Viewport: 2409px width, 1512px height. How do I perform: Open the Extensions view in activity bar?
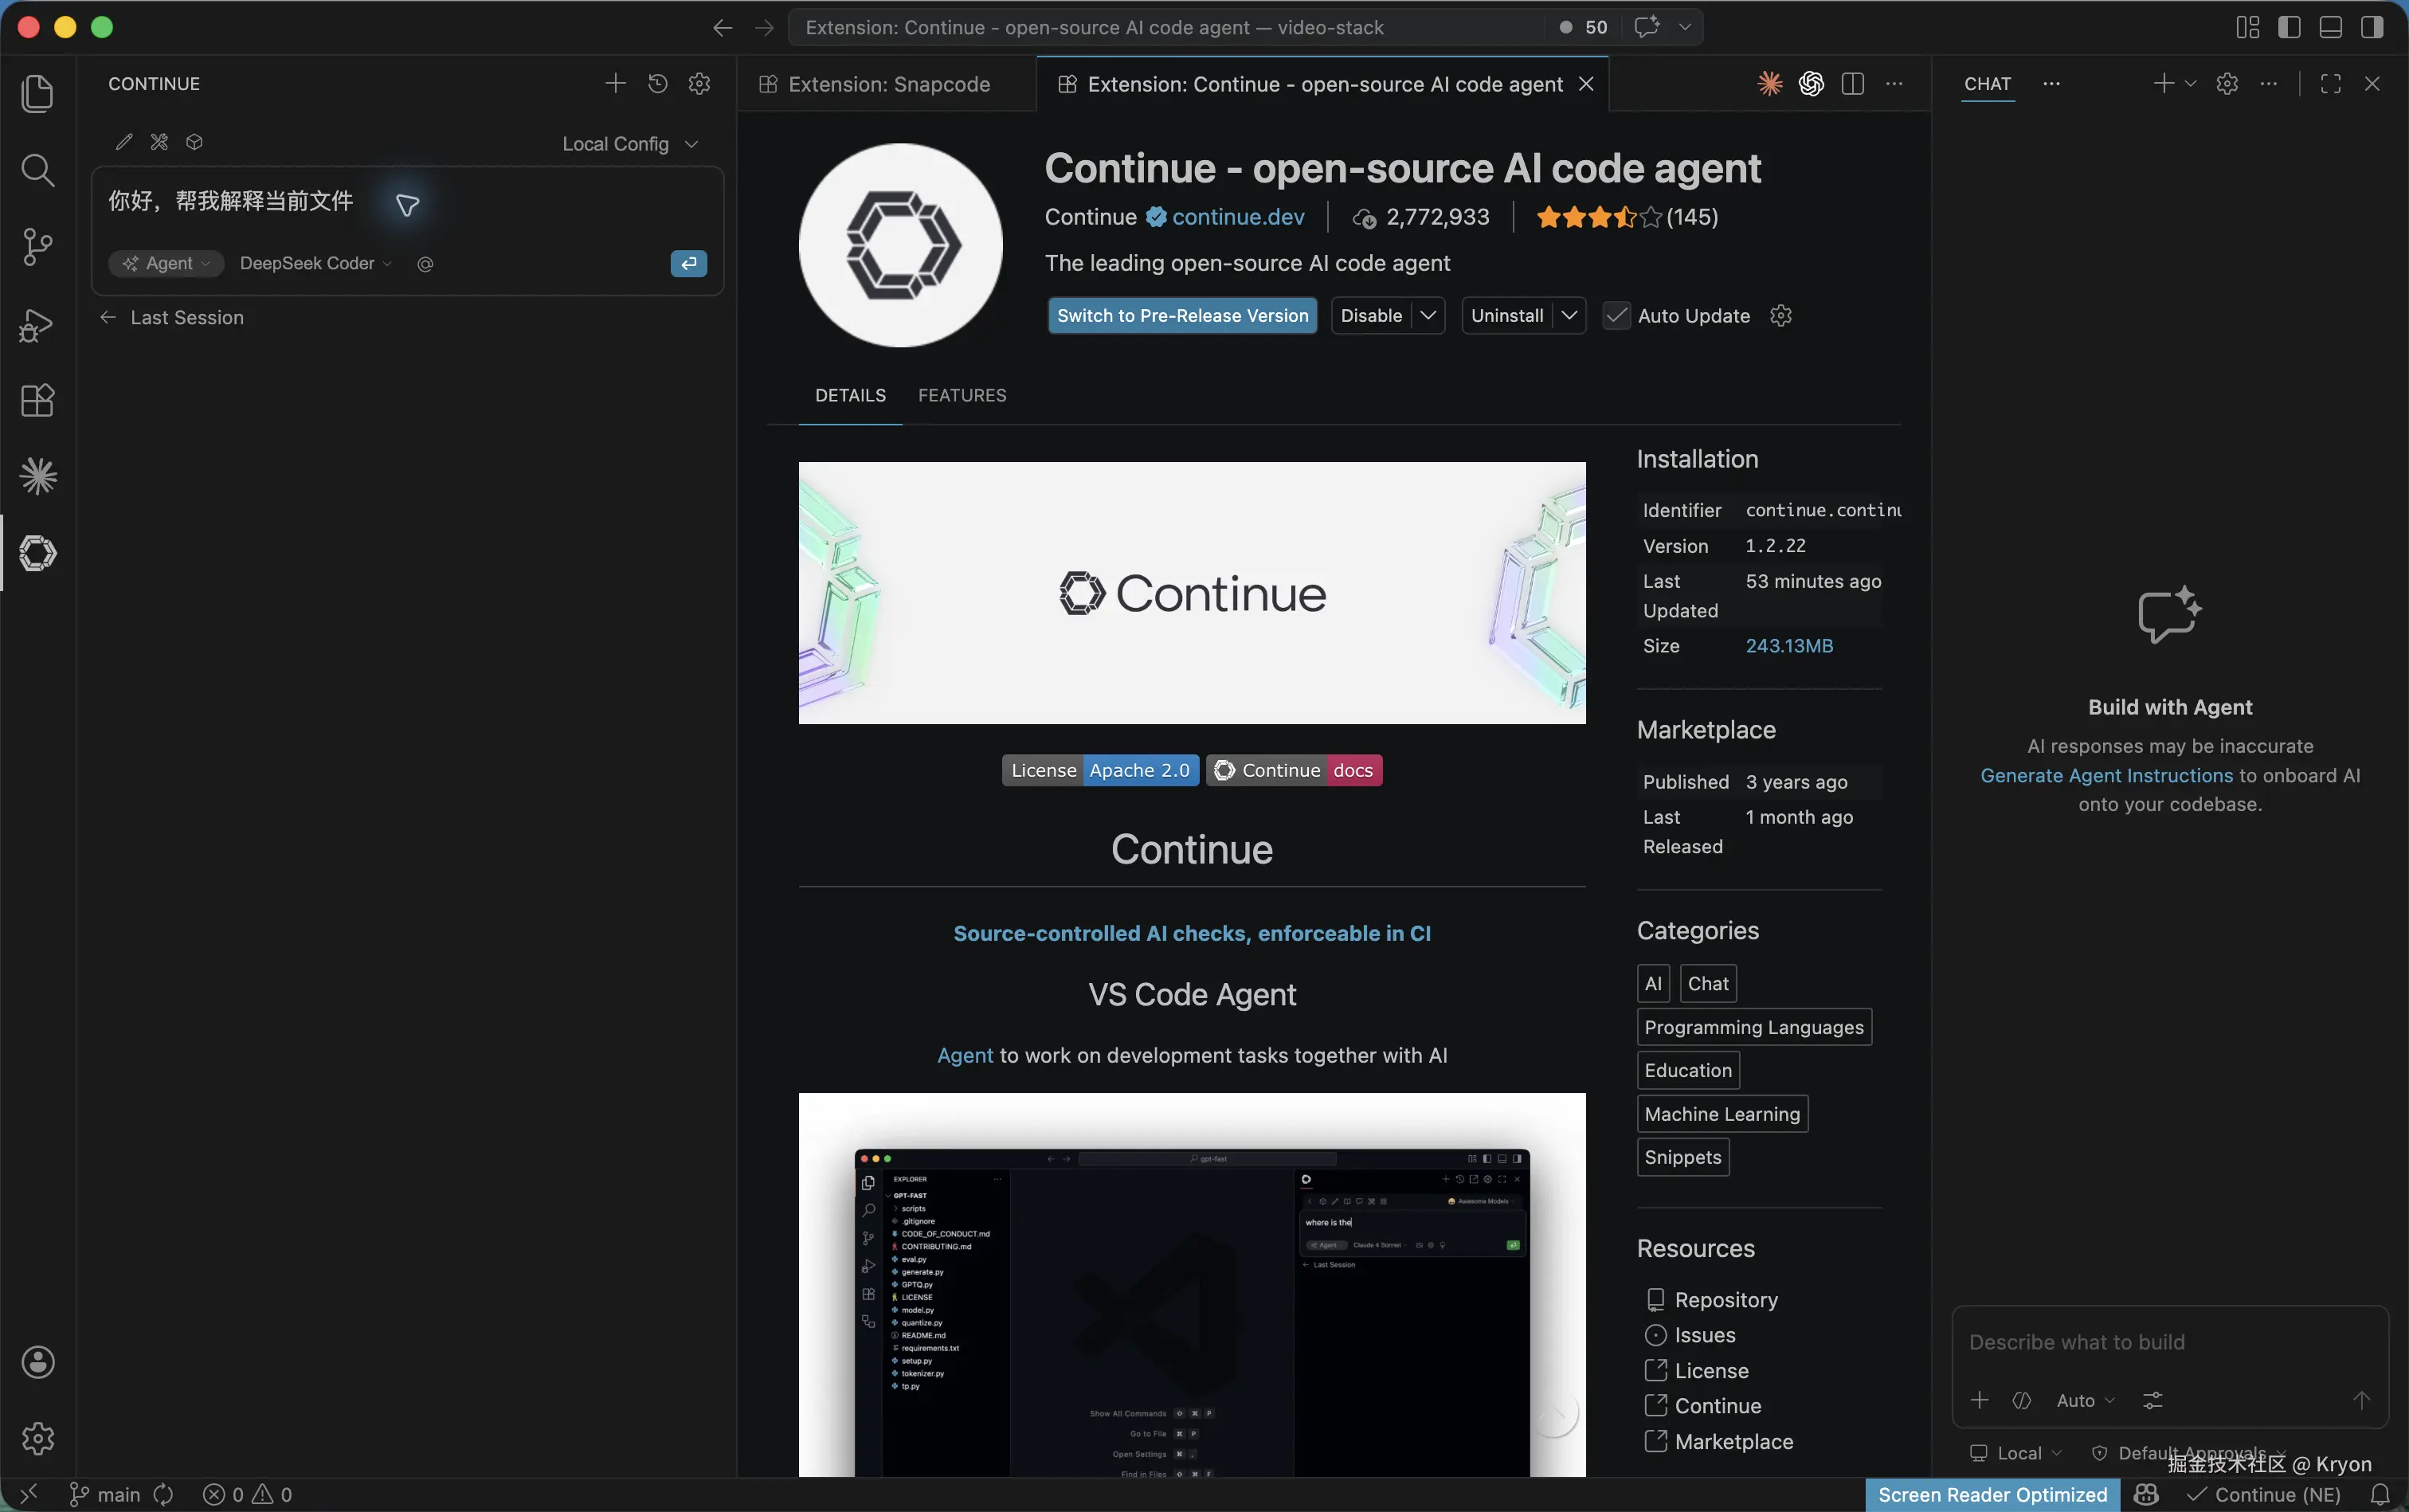point(37,400)
